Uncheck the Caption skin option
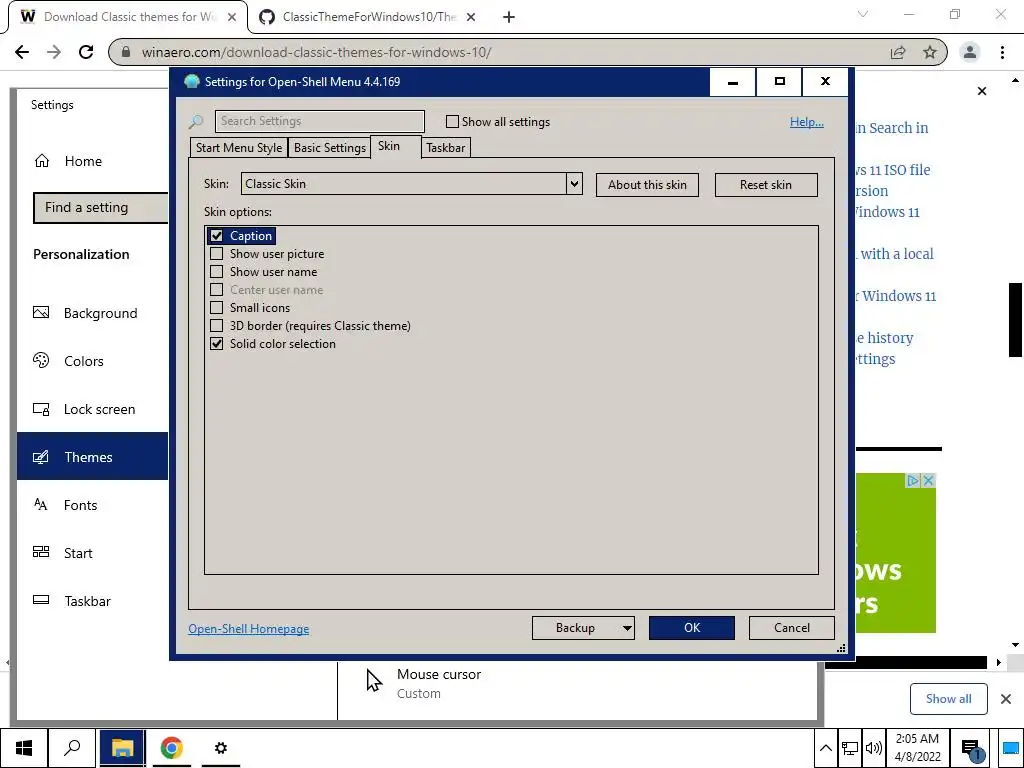Image resolution: width=1024 pixels, height=768 pixels. point(217,236)
